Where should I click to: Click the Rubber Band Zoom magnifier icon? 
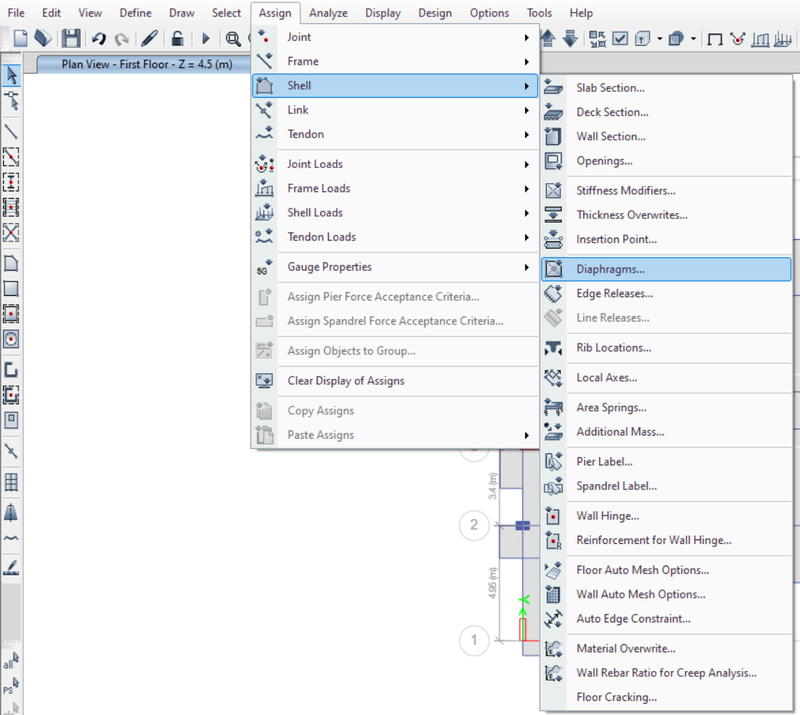click(233, 39)
